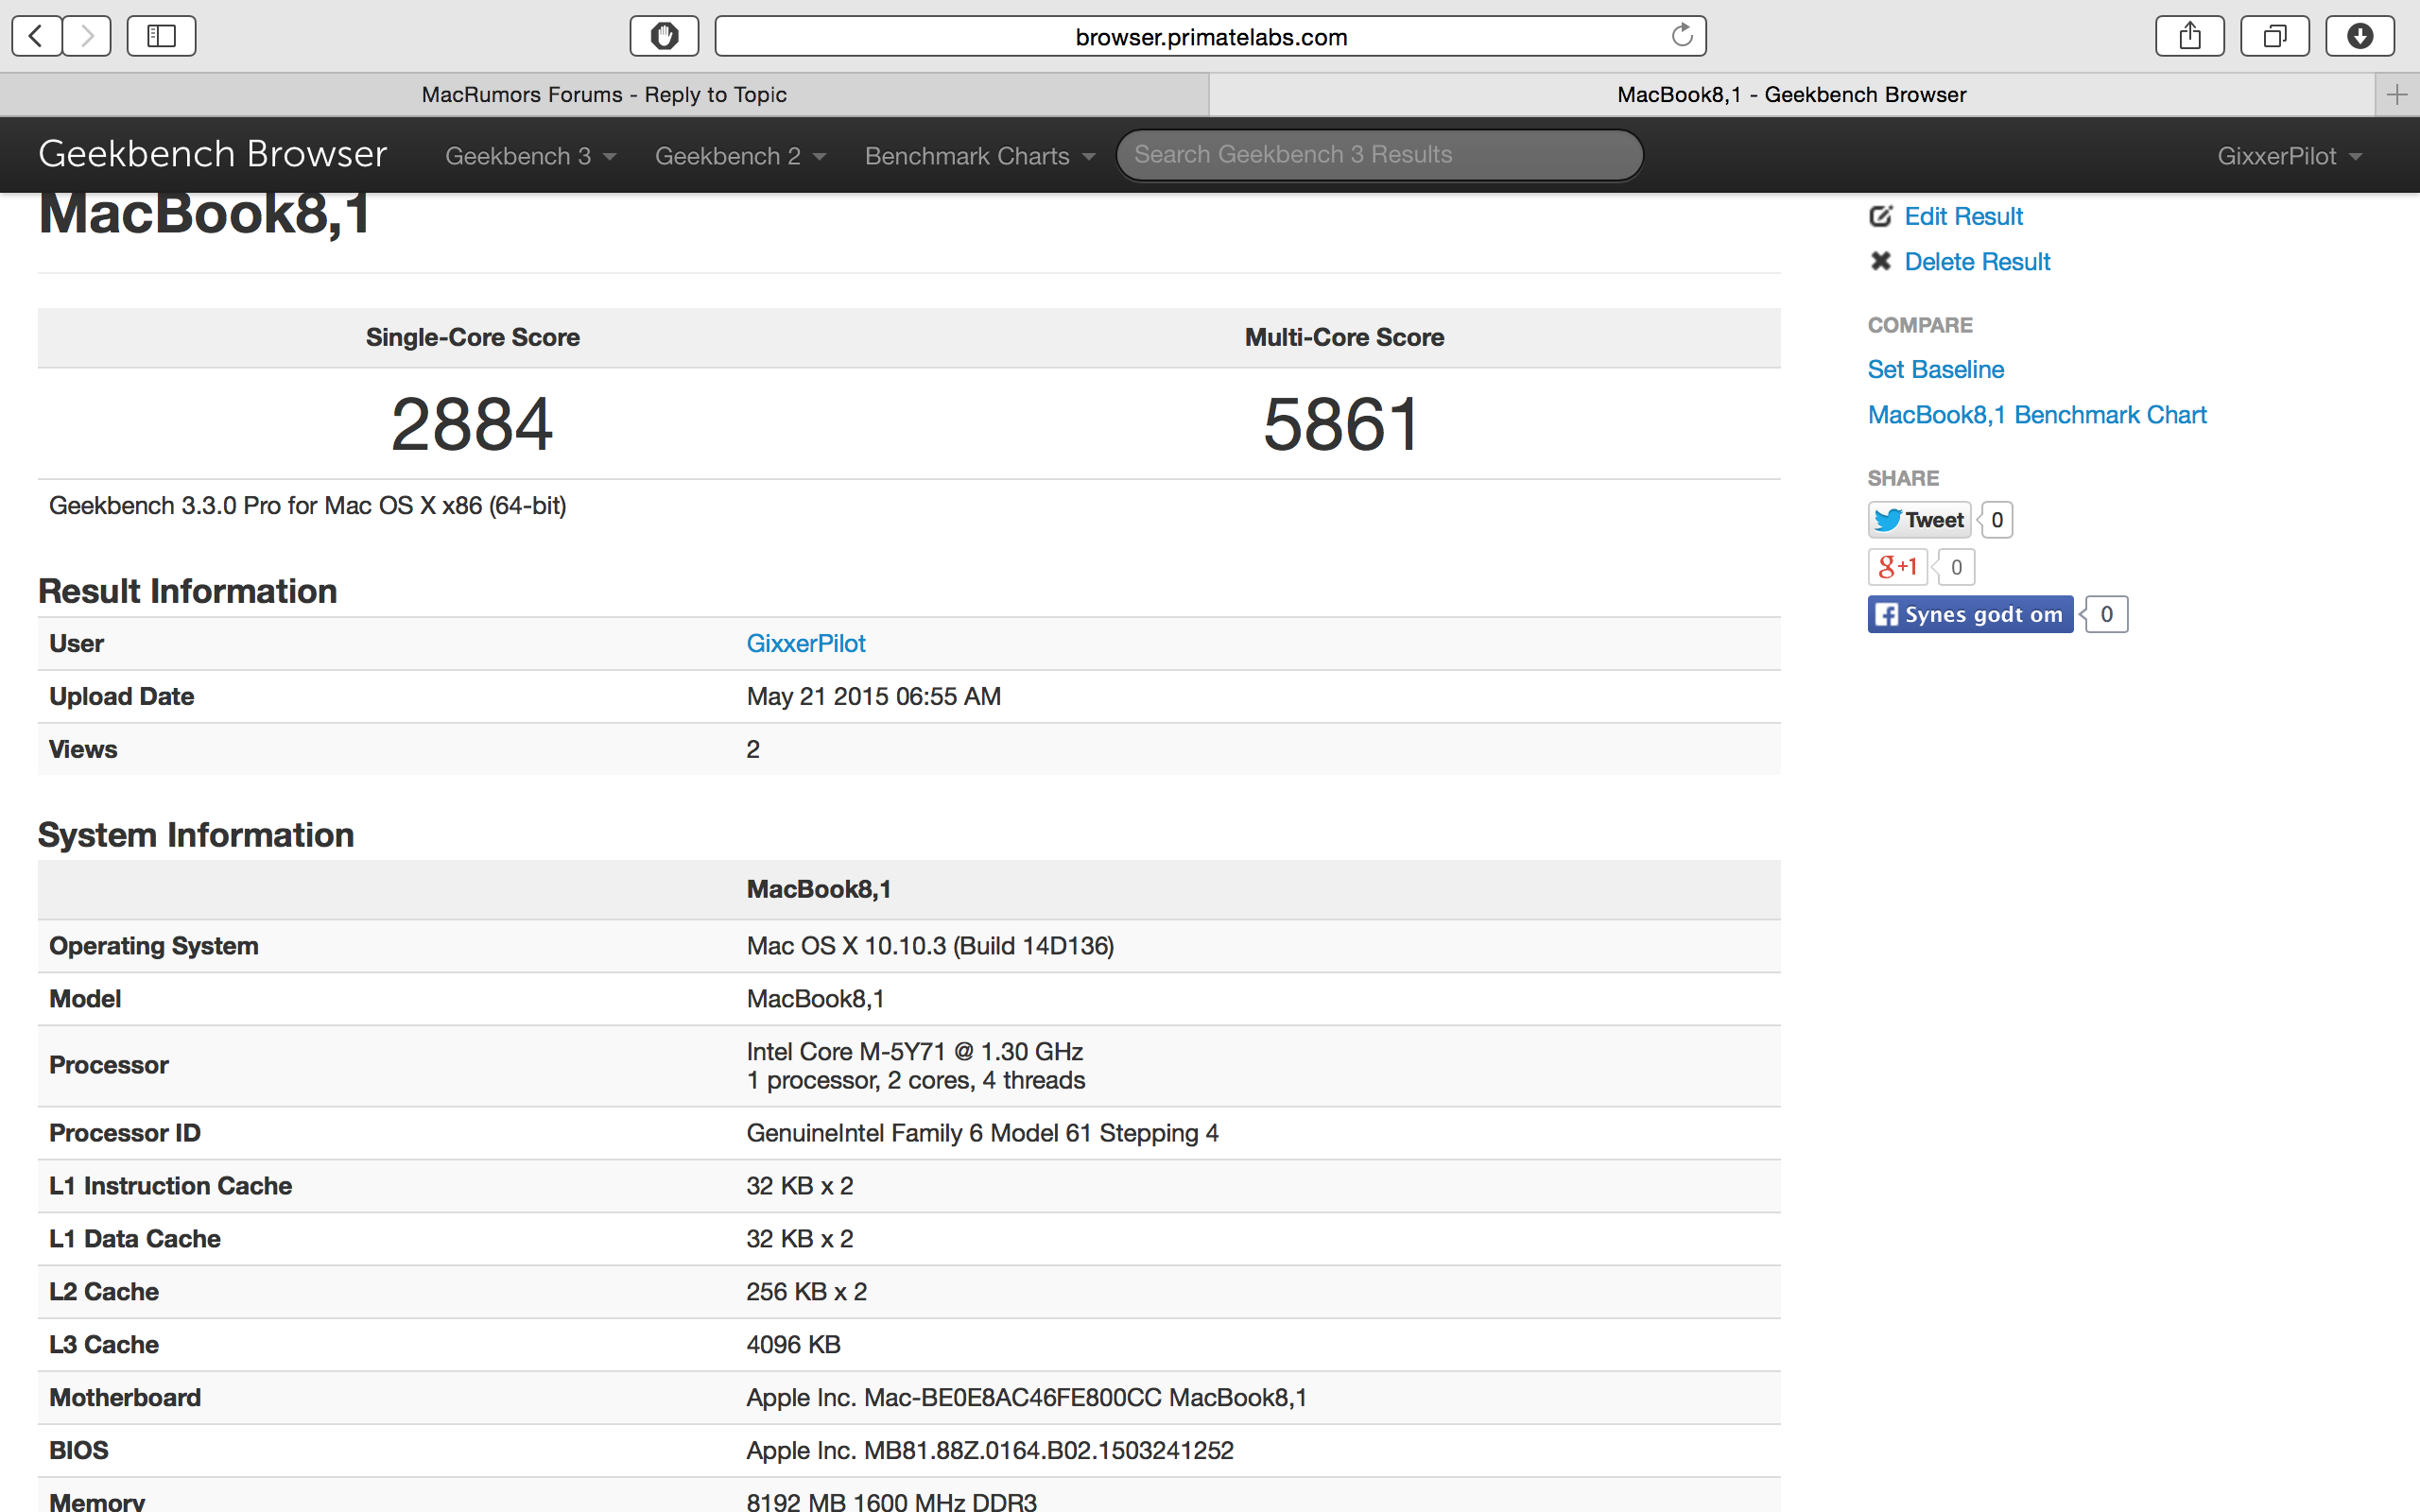Open MacBook8,1 Benchmark Chart link
Screen dimensions: 2420x1512
2037,414
